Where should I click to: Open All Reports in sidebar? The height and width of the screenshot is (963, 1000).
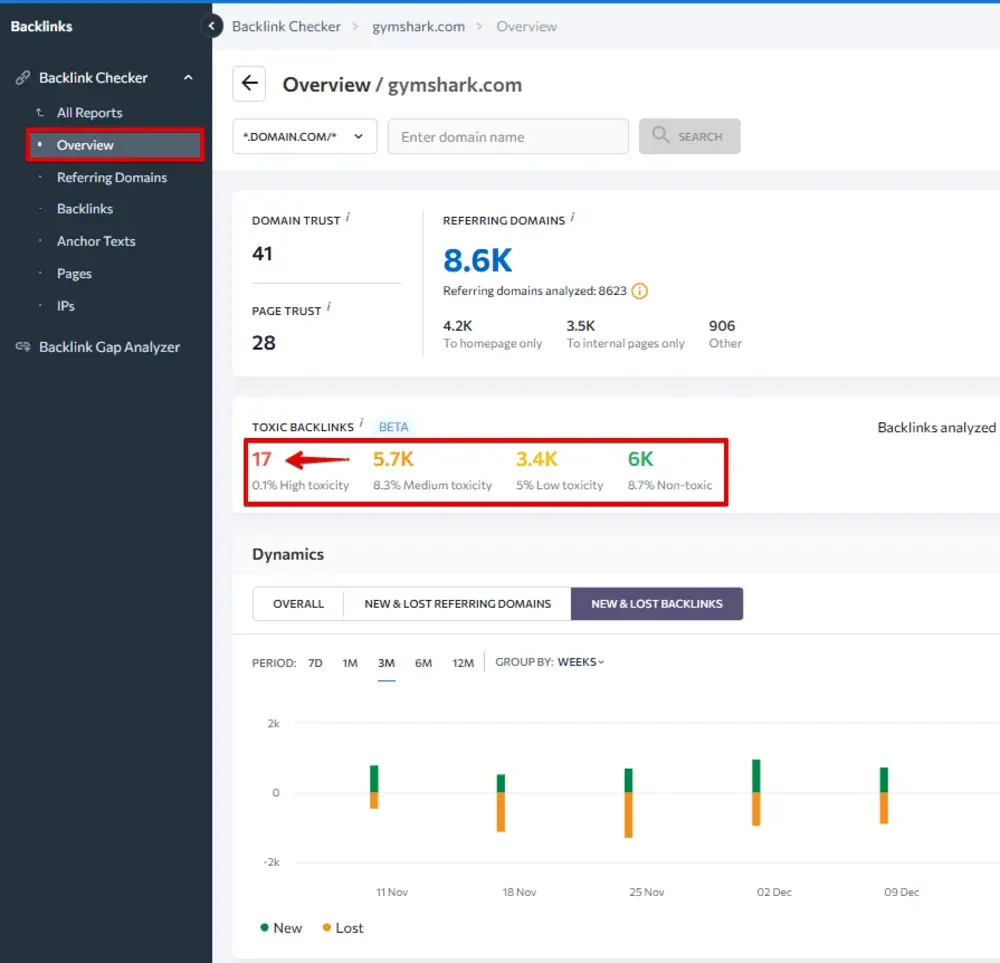(x=89, y=113)
